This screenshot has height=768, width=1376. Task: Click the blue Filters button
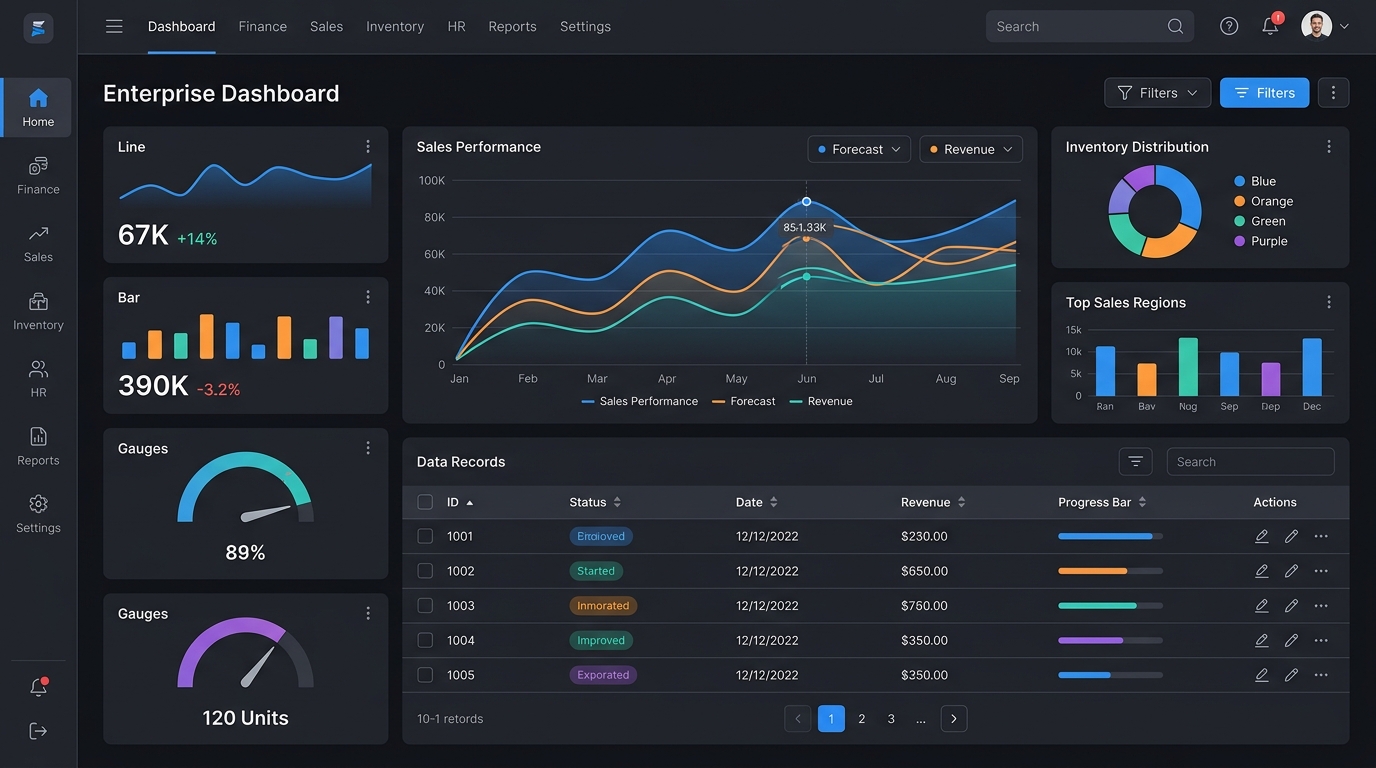1264,93
